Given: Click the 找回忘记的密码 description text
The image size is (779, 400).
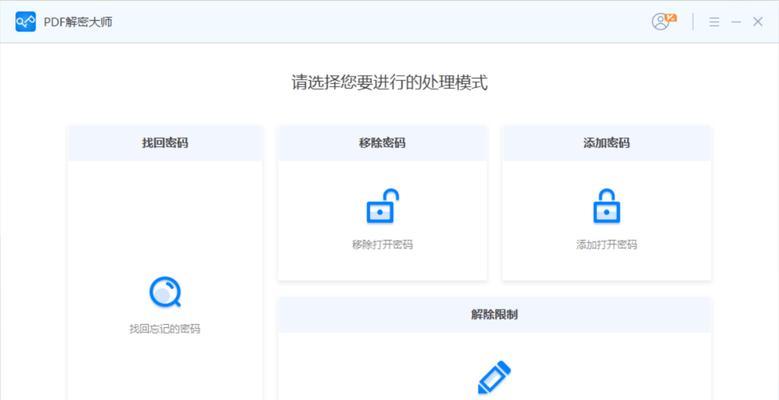Looking at the screenshot, I should (165, 329).
